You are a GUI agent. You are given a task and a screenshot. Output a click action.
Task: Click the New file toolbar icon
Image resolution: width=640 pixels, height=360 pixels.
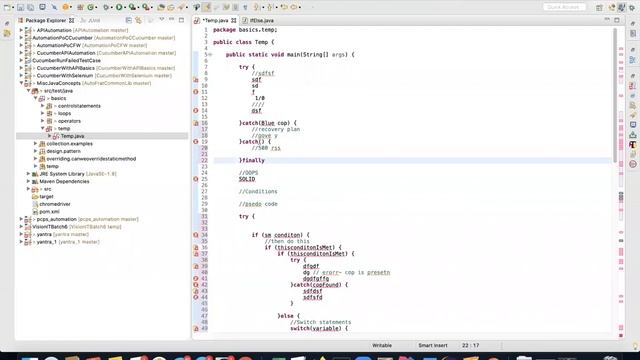pos(7,7)
